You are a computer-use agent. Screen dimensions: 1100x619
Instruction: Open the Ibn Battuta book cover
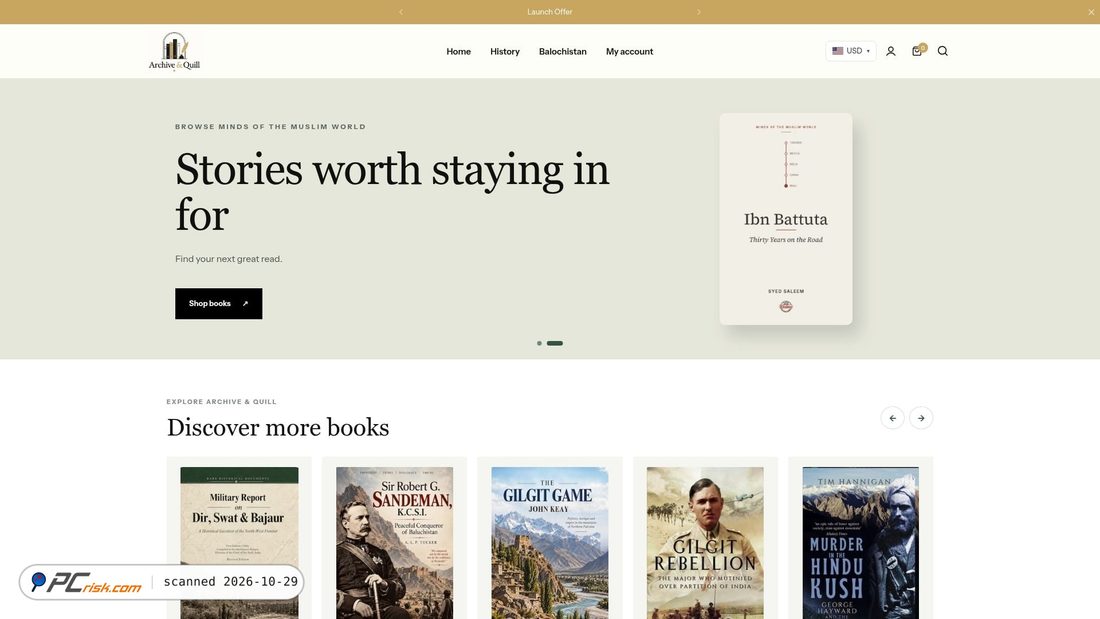[786, 219]
